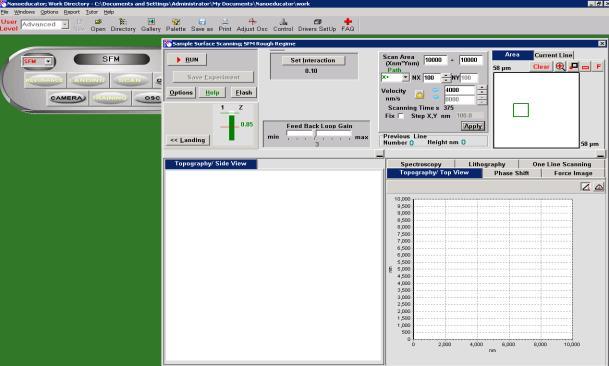Click the SCAN button in the SFM panel

tap(130, 81)
